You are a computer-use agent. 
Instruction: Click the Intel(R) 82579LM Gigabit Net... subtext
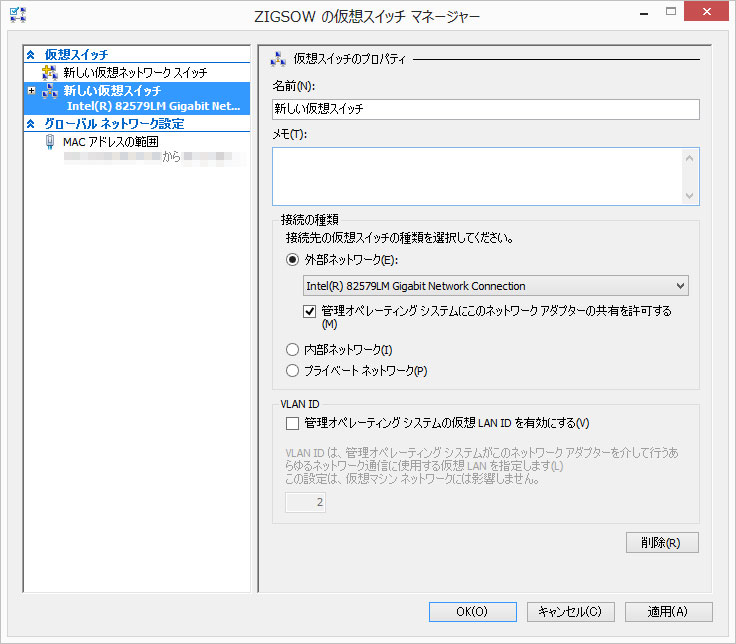(153, 107)
